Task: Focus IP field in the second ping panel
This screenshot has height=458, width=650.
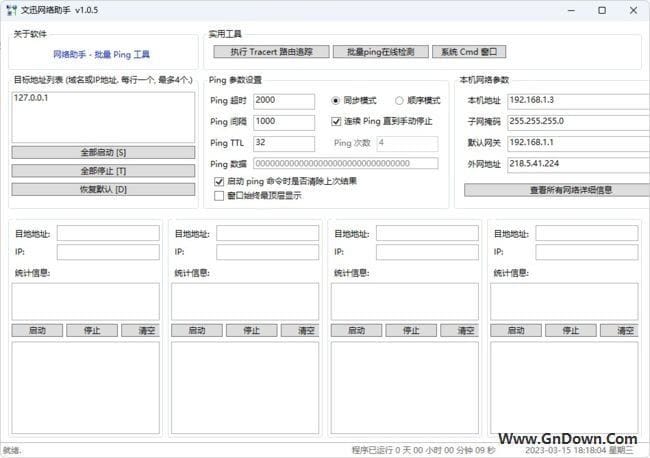Action: (x=268, y=252)
